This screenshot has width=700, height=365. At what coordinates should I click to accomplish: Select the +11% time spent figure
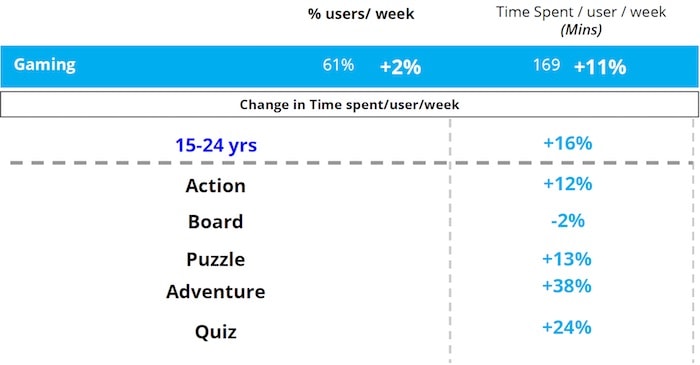coord(600,67)
